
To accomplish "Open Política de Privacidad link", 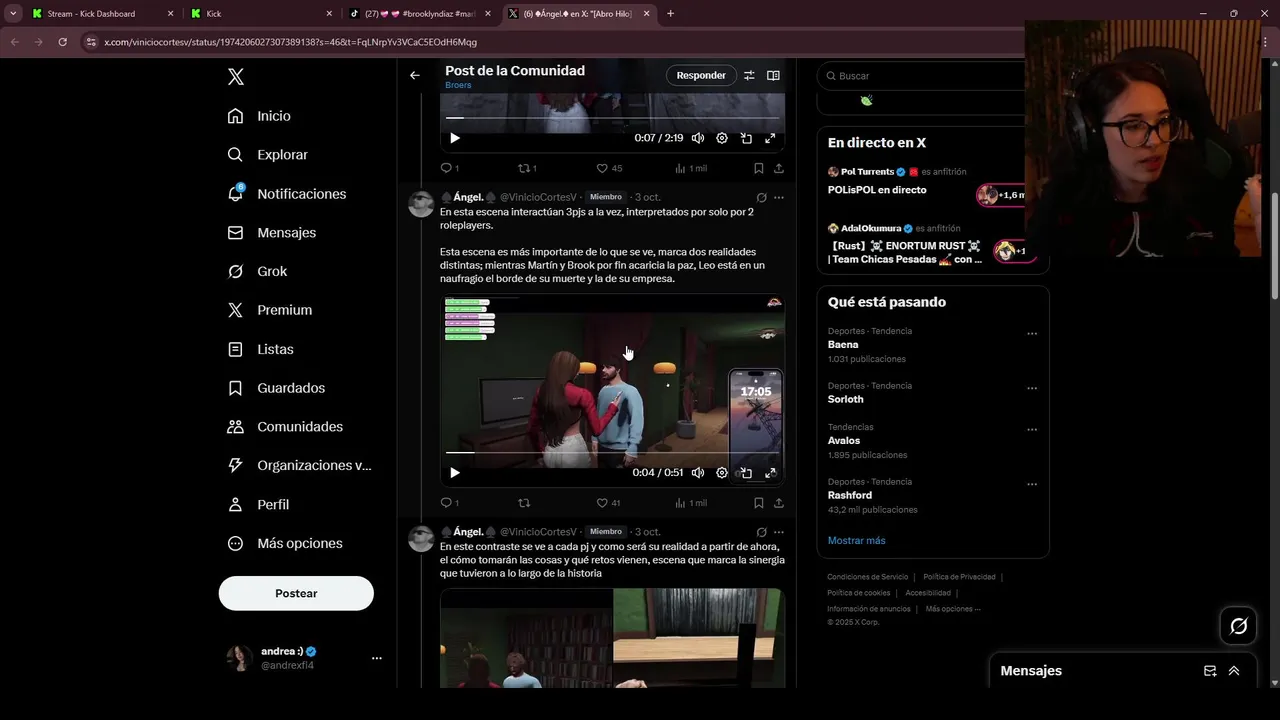I will click(959, 577).
